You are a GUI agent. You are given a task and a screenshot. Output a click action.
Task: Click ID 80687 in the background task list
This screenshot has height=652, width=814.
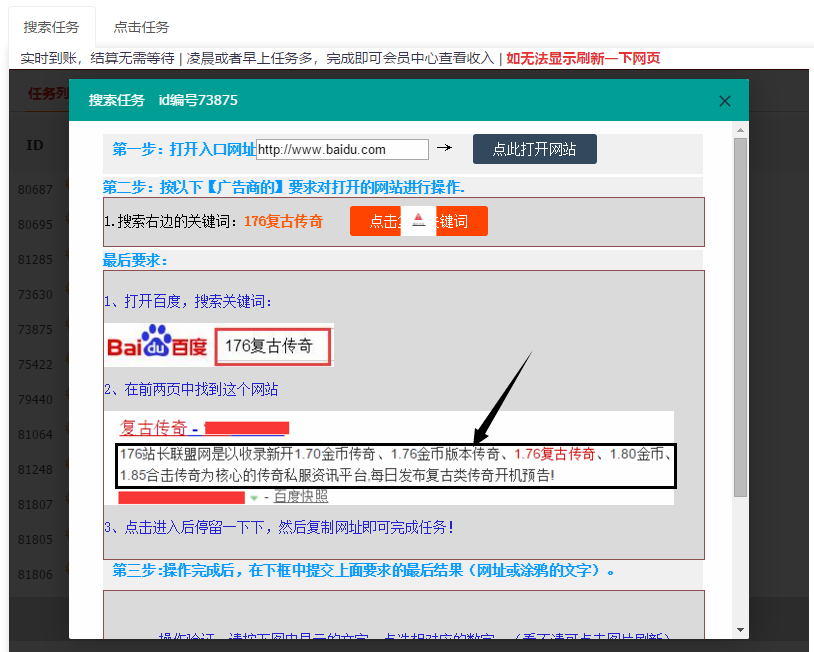[x=35, y=189]
